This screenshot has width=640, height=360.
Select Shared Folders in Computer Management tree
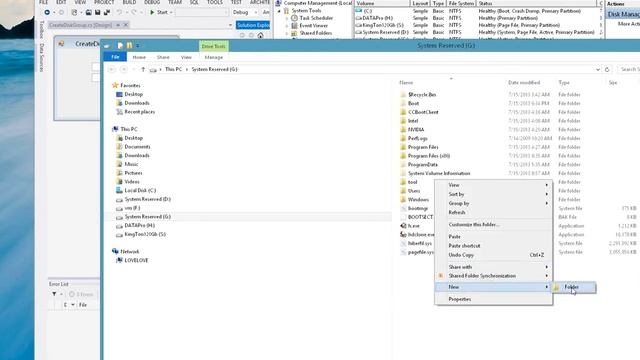(x=316, y=33)
